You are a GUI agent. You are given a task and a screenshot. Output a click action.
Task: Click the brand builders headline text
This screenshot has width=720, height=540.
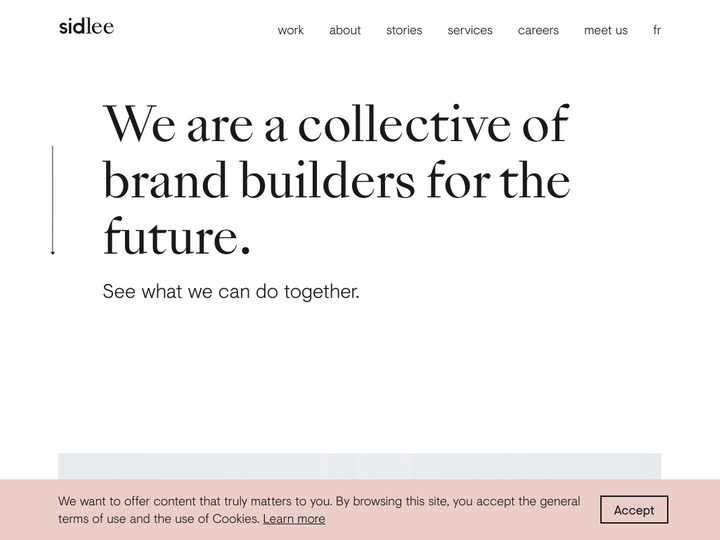336,181
